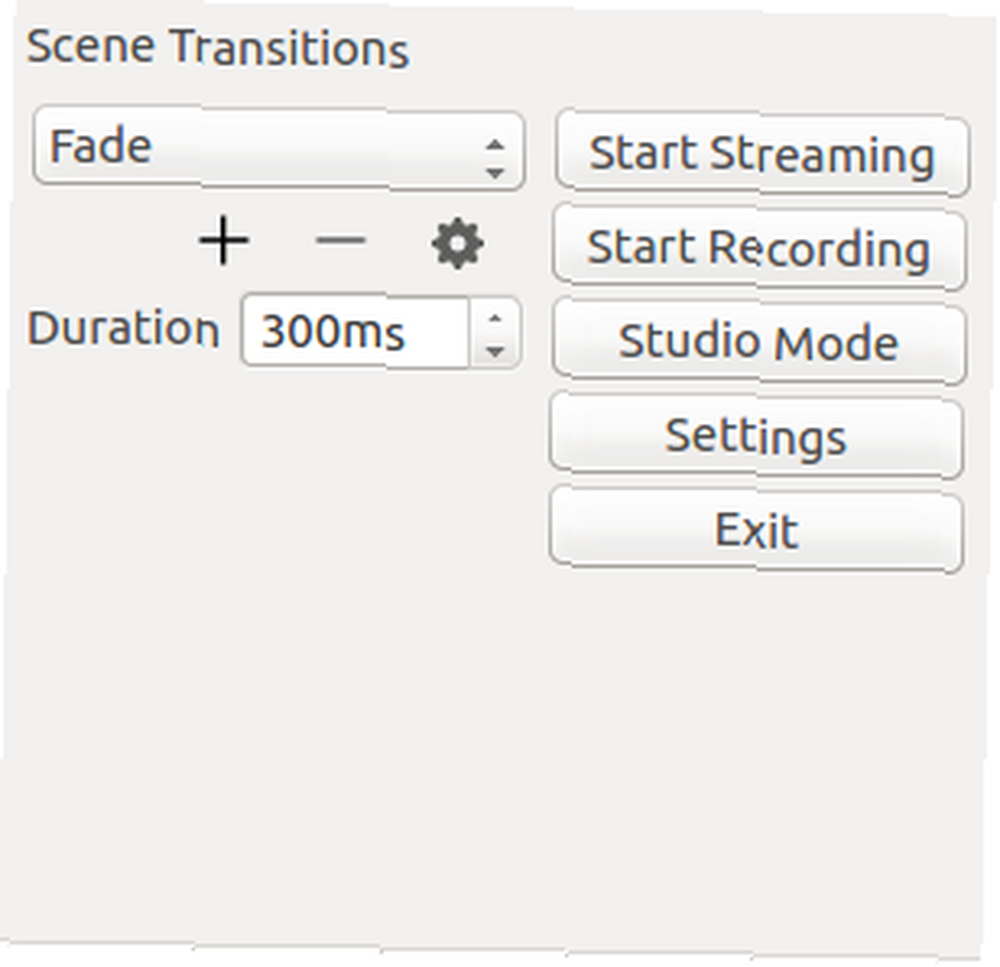Click the Duration label text
The image size is (1000, 967).
[x=123, y=328]
